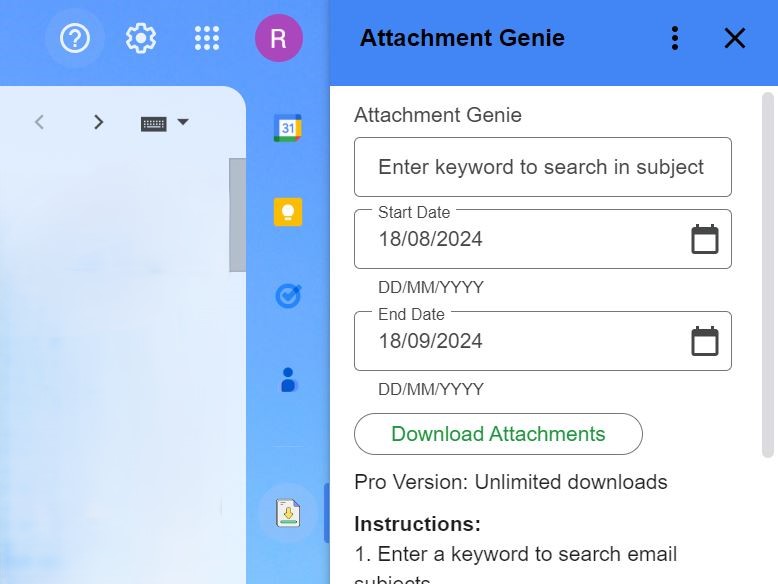Click the Attachment Genie panel scrollbar
Viewport: 778px width, 584px height.
pyautogui.click(x=768, y=274)
